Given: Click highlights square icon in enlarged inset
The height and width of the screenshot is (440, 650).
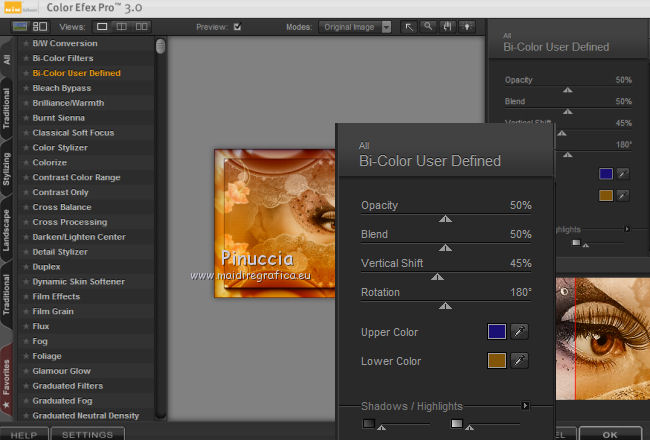Looking at the screenshot, I should (x=457, y=423).
